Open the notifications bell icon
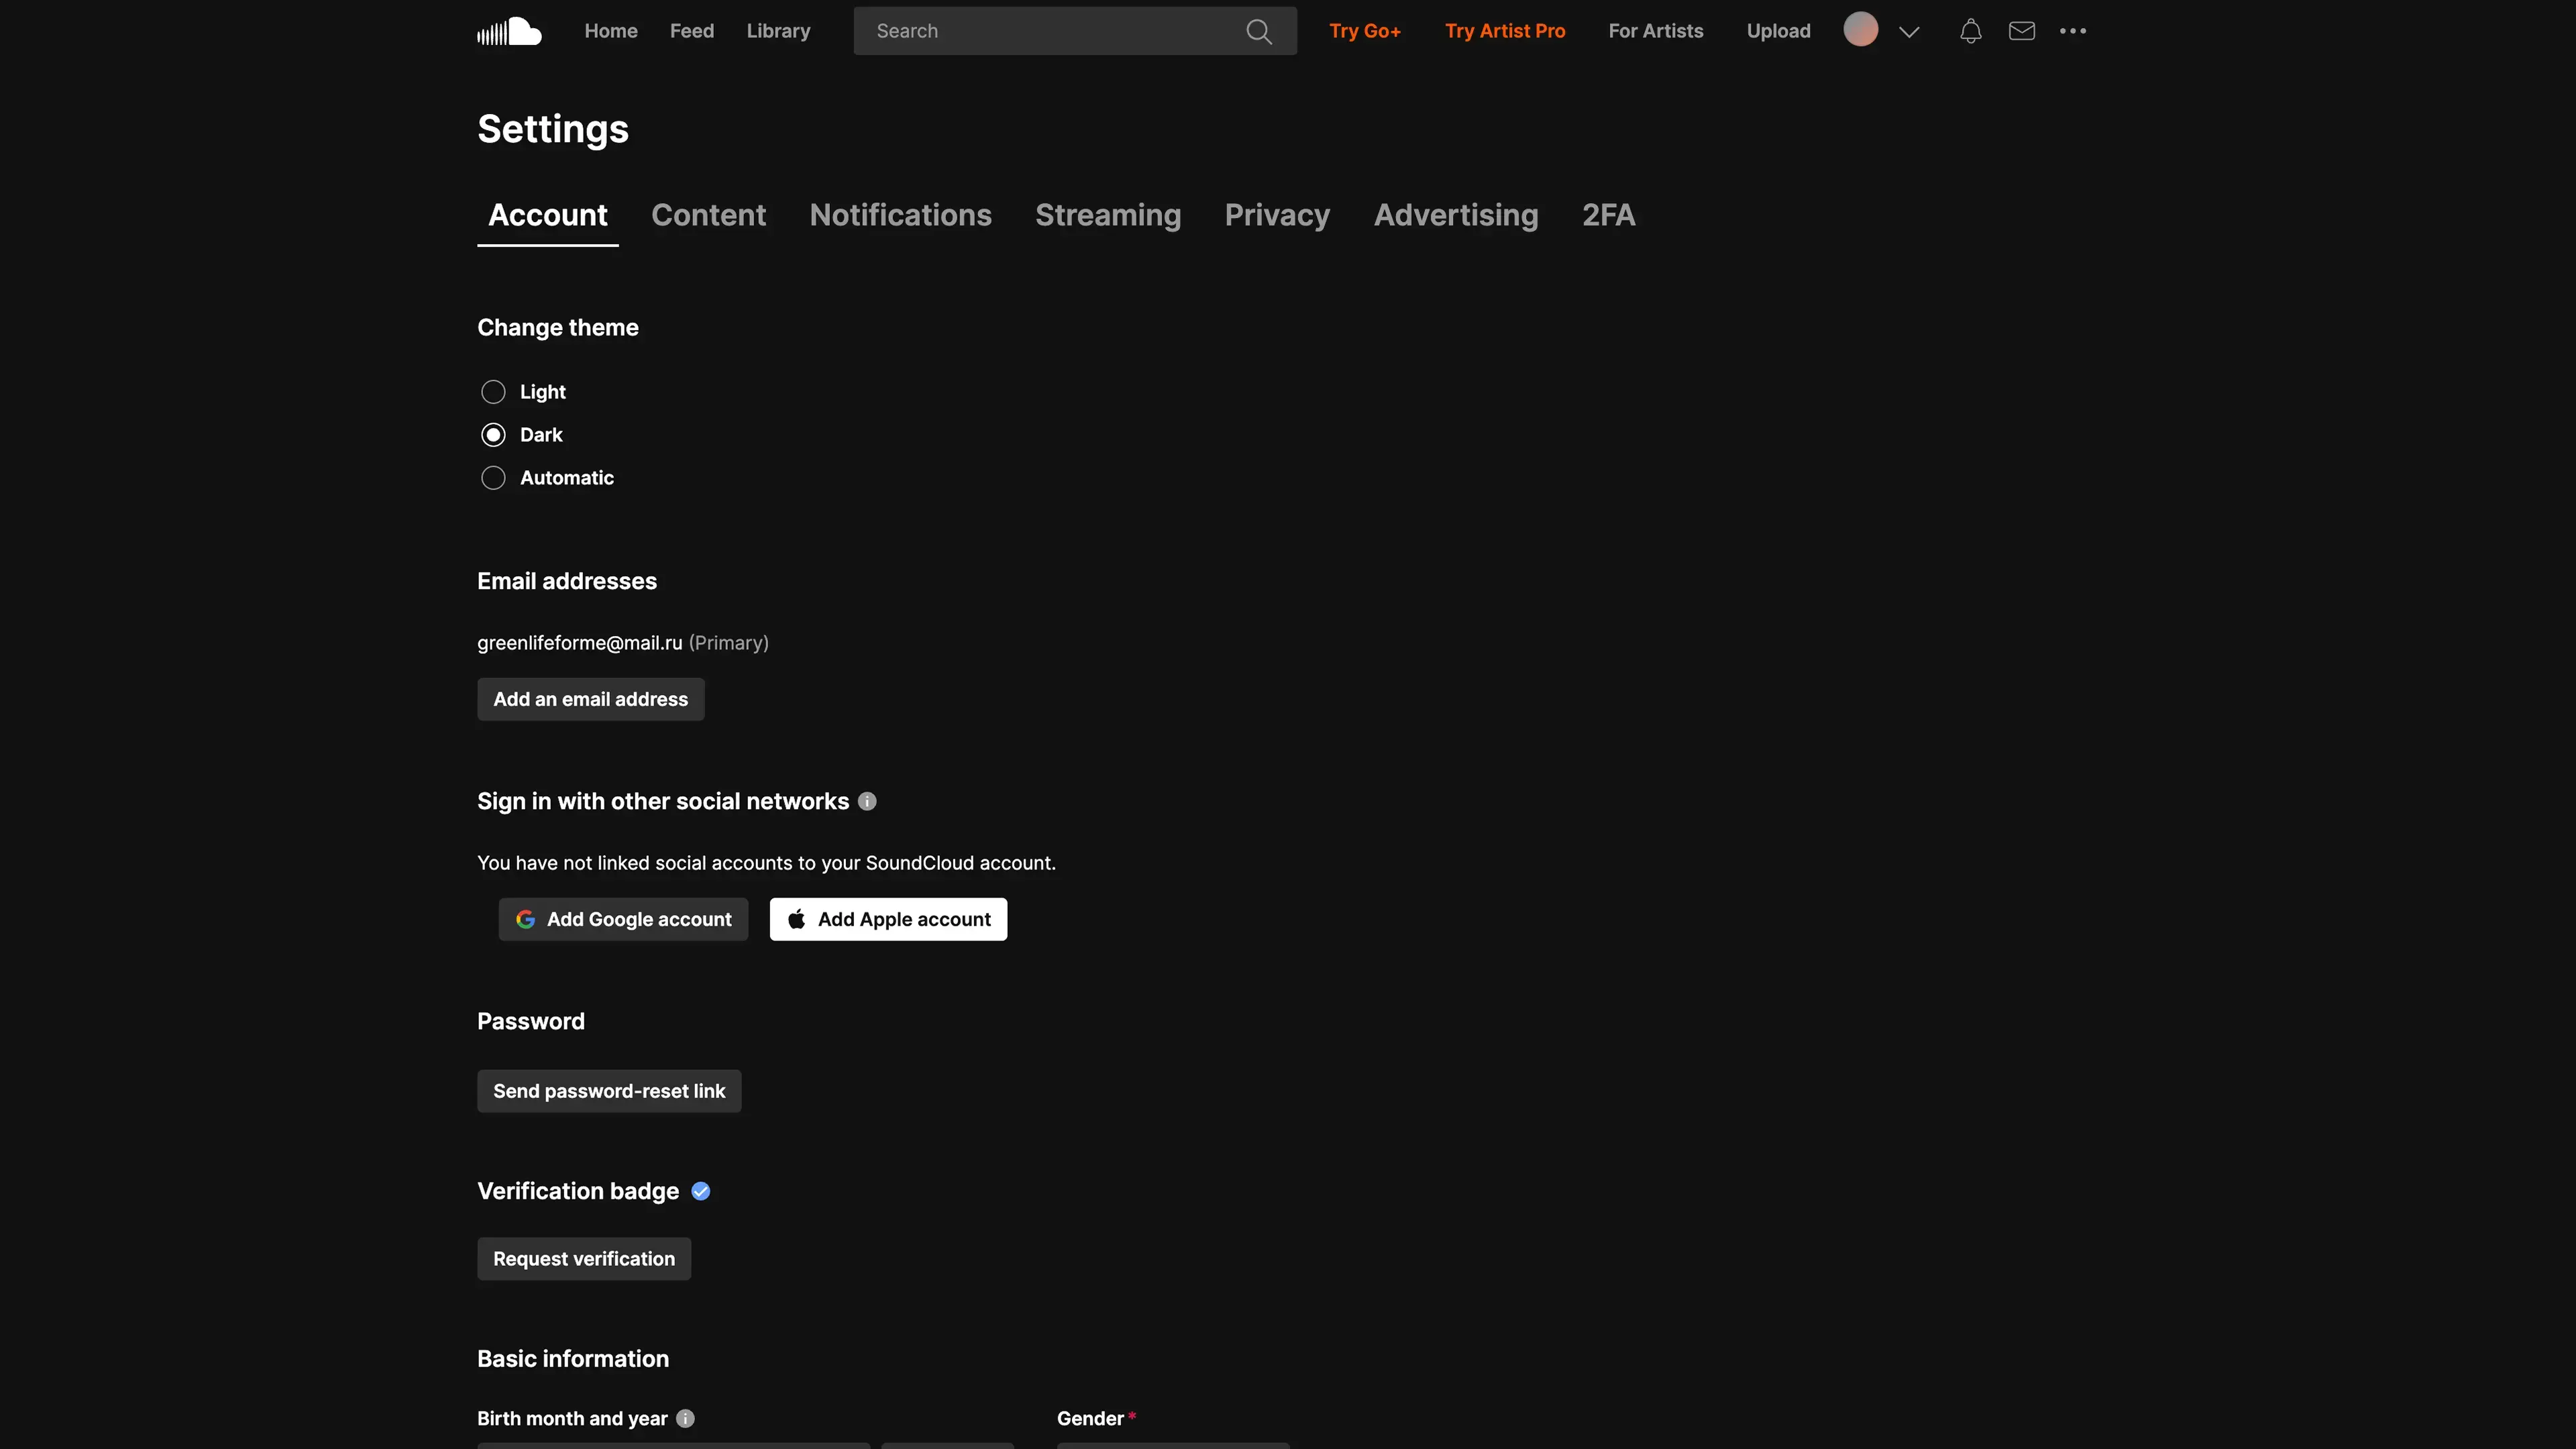The height and width of the screenshot is (1449, 2576). tap(1970, 31)
